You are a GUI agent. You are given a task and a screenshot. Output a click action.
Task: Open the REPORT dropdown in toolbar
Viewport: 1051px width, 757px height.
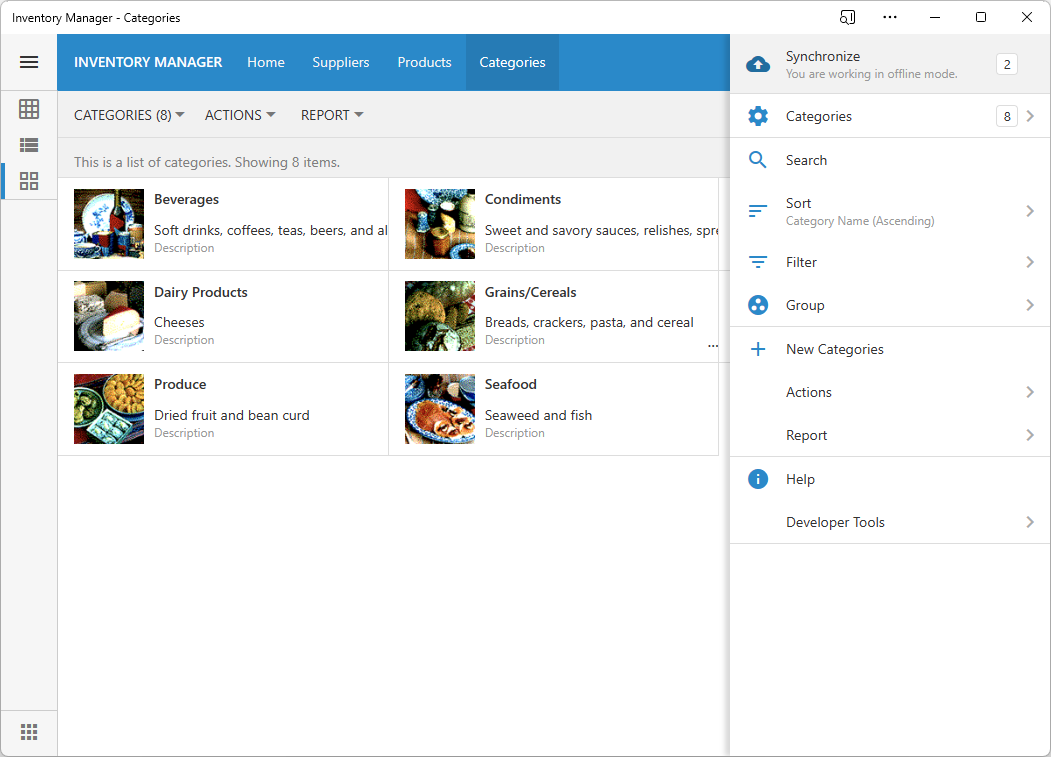click(x=332, y=115)
